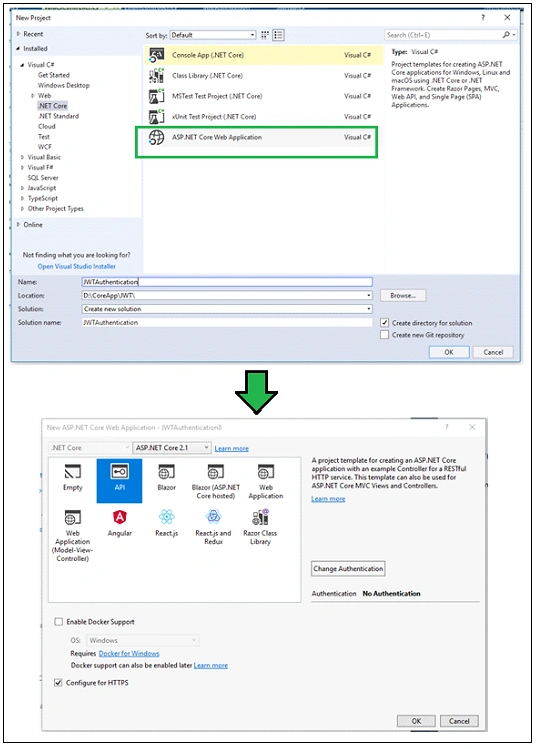The width and height of the screenshot is (536, 749).
Task: Open the search options dropdown arrow
Action: [514, 35]
